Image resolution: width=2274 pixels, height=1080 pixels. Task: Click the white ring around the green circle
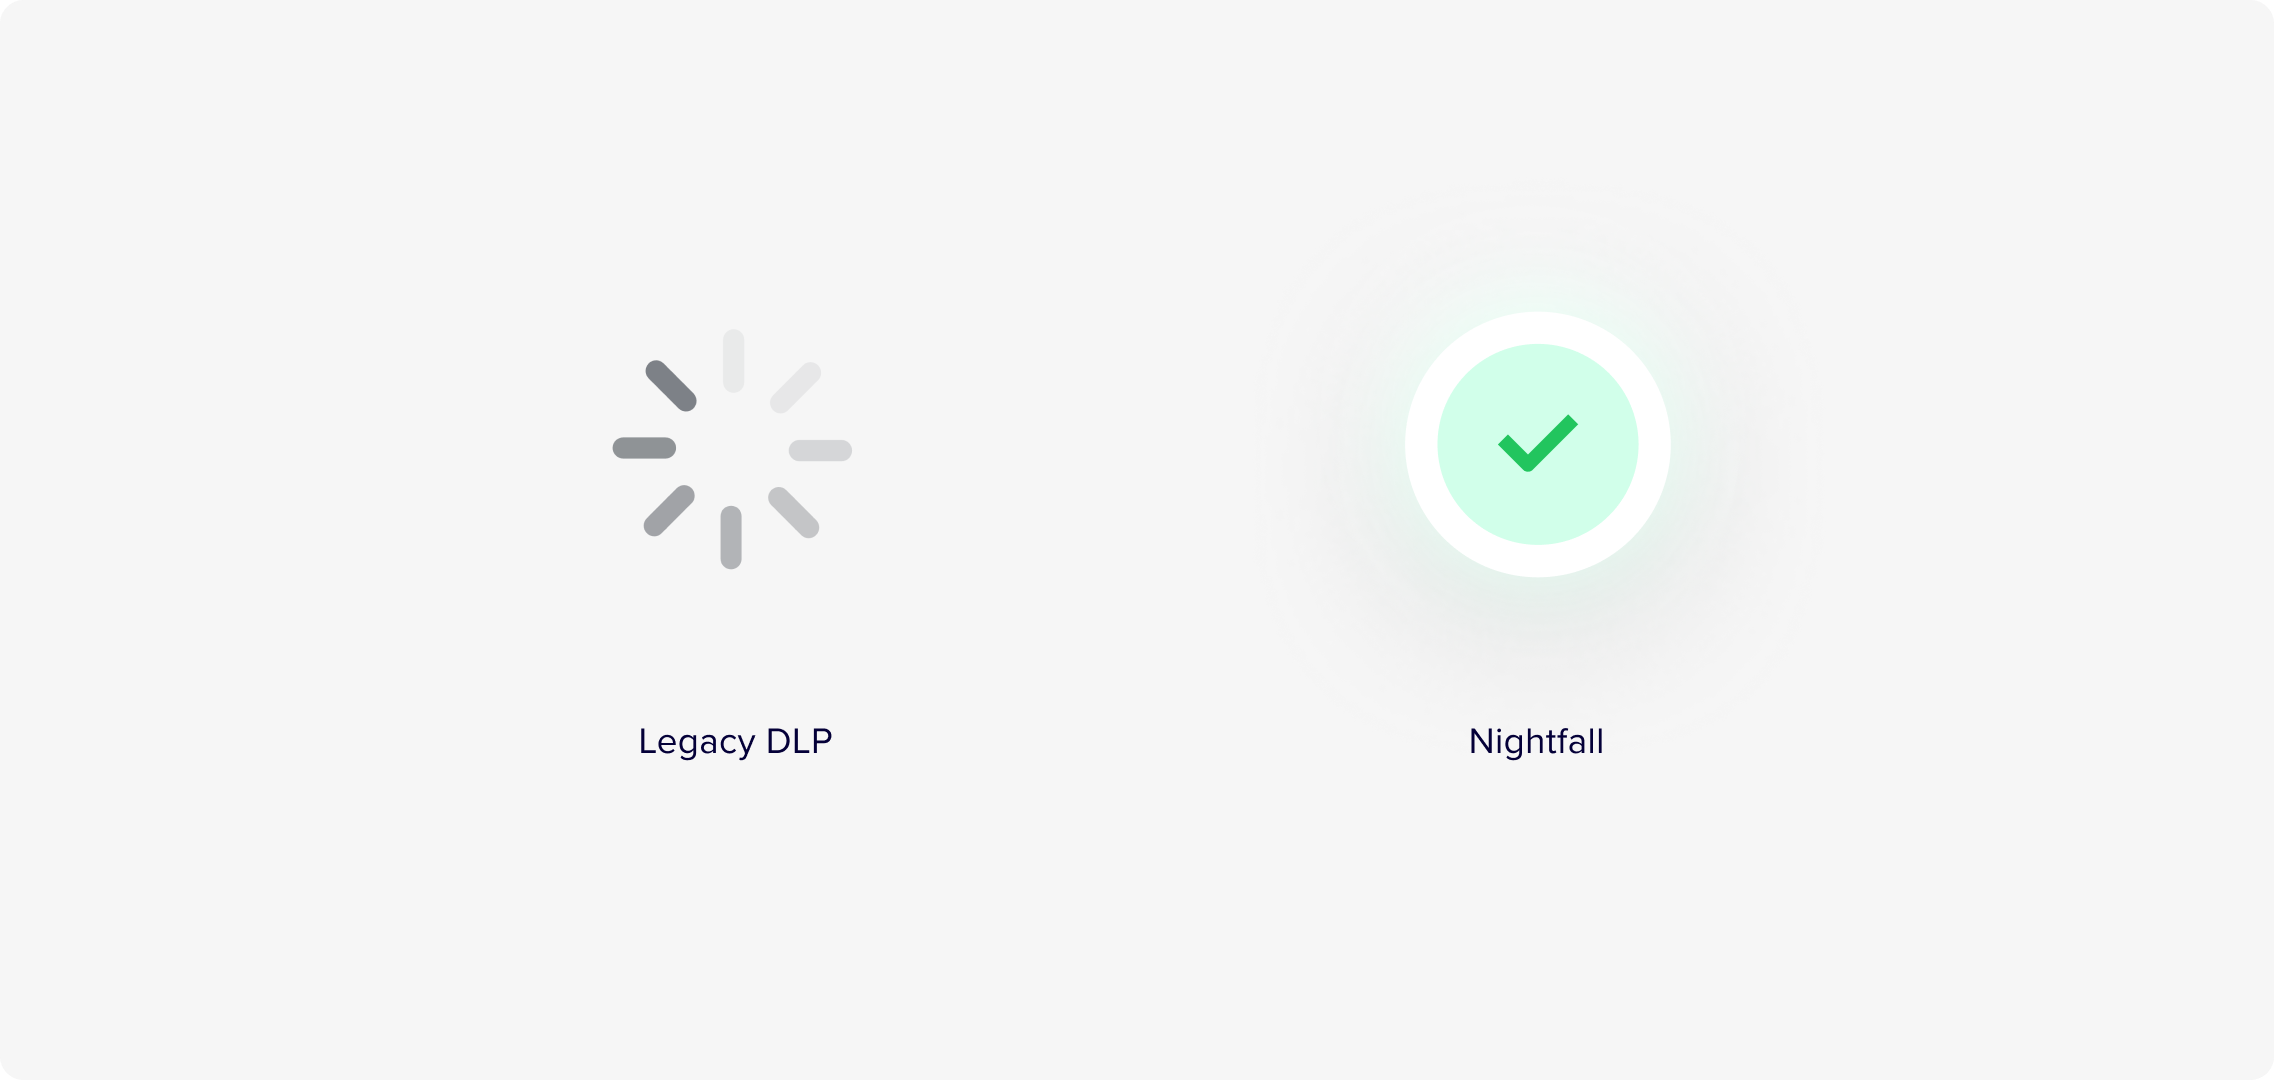(1538, 327)
